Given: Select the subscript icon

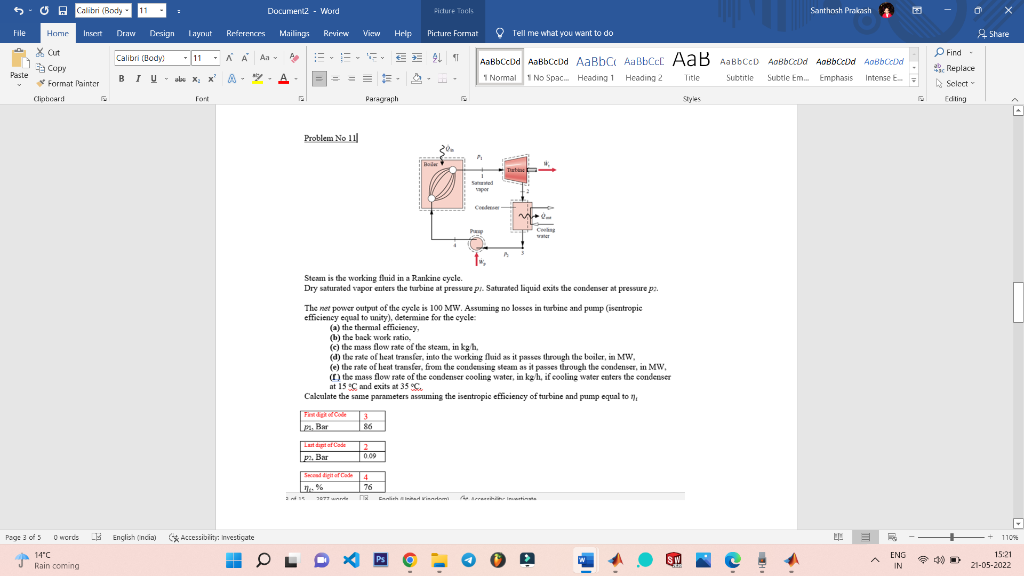Looking at the screenshot, I should (196, 78).
